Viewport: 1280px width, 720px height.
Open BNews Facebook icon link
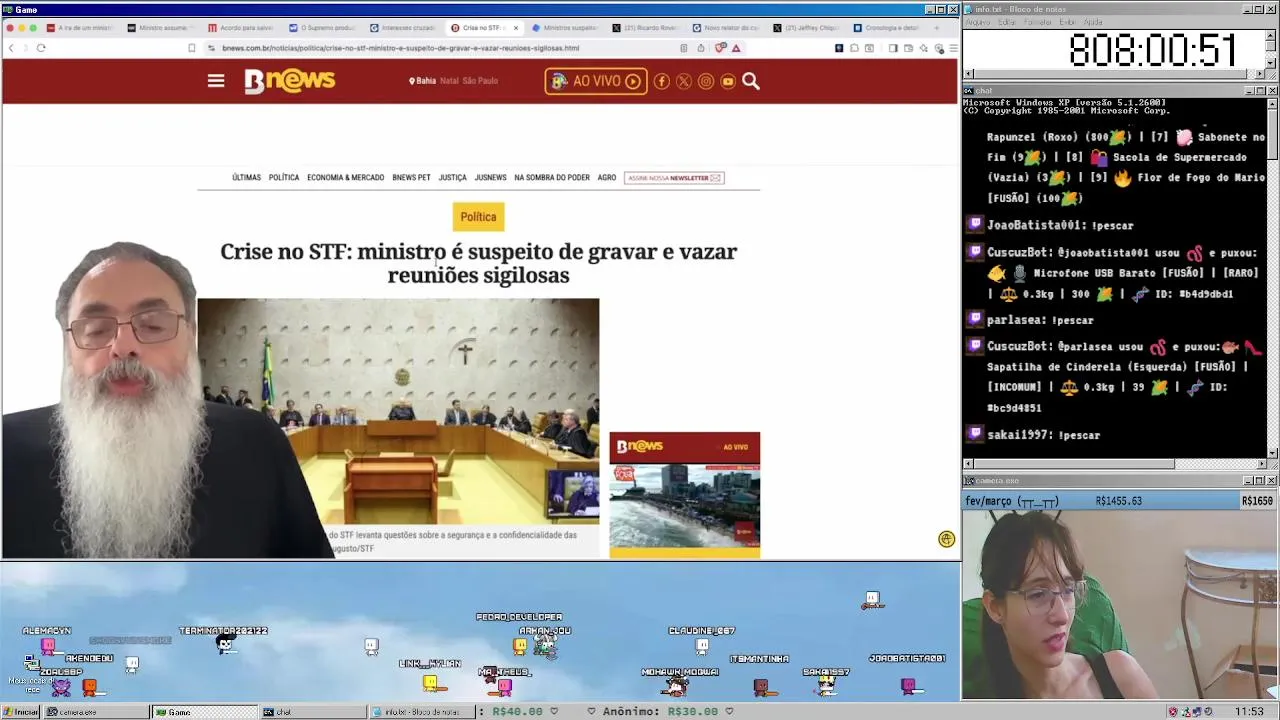click(661, 81)
